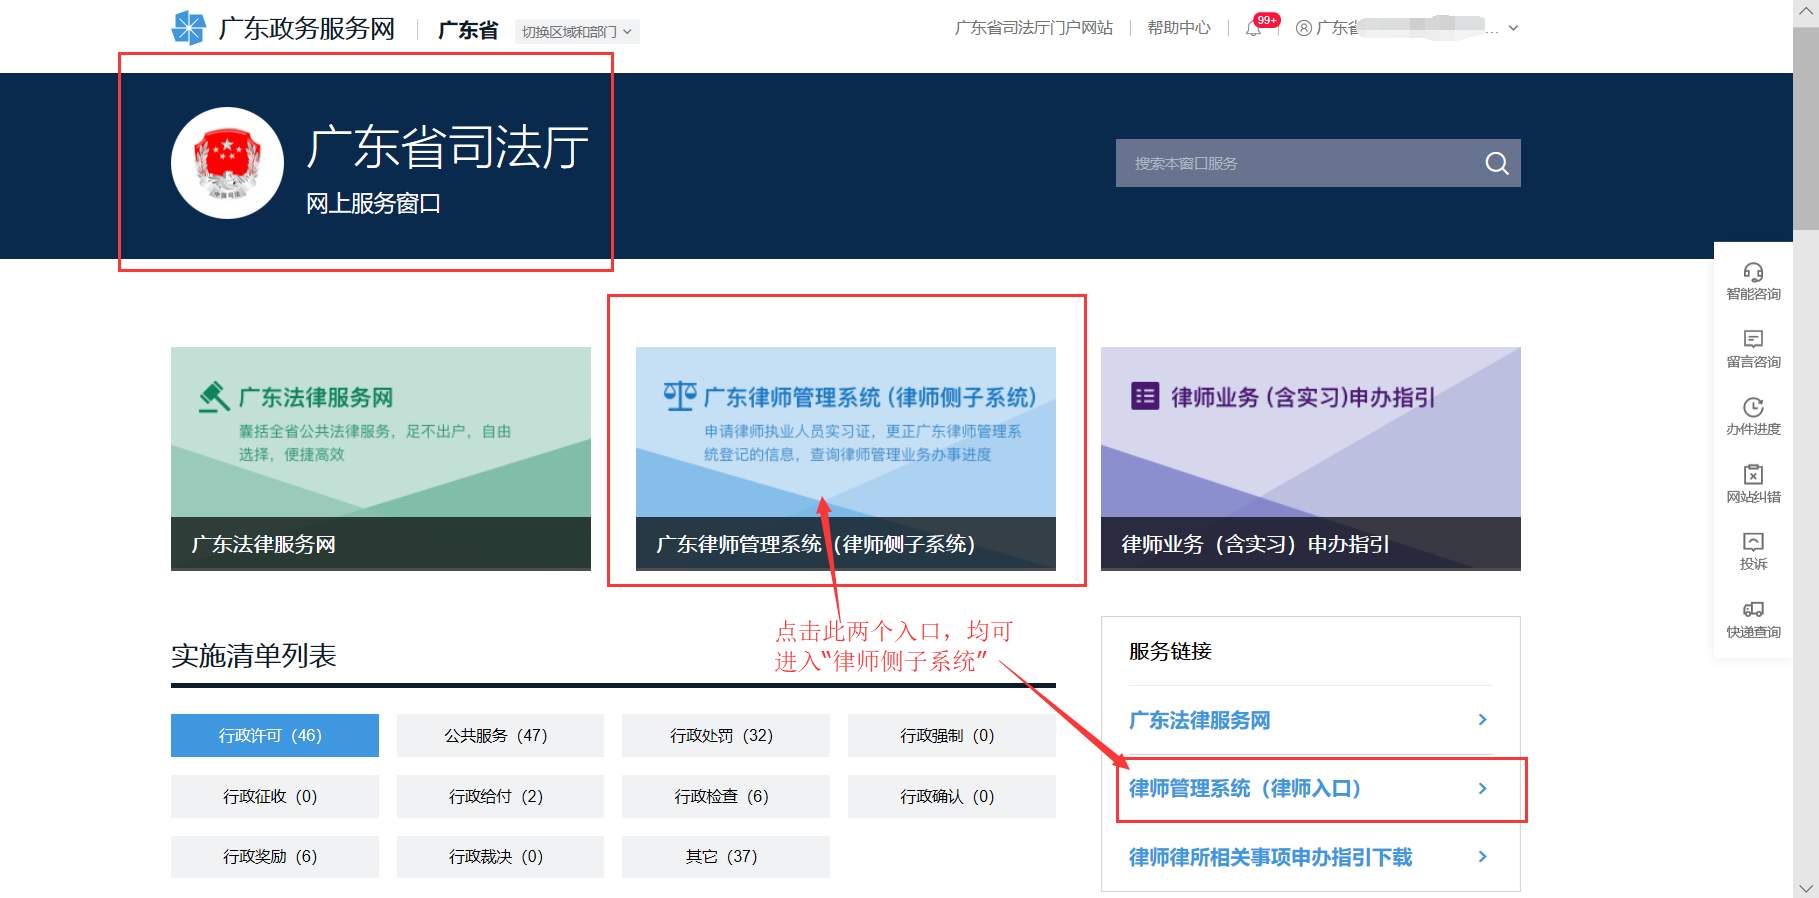This screenshot has height=898, width=1819.
Task: Click the 广东省司法厅 heading text
Action: pos(448,148)
